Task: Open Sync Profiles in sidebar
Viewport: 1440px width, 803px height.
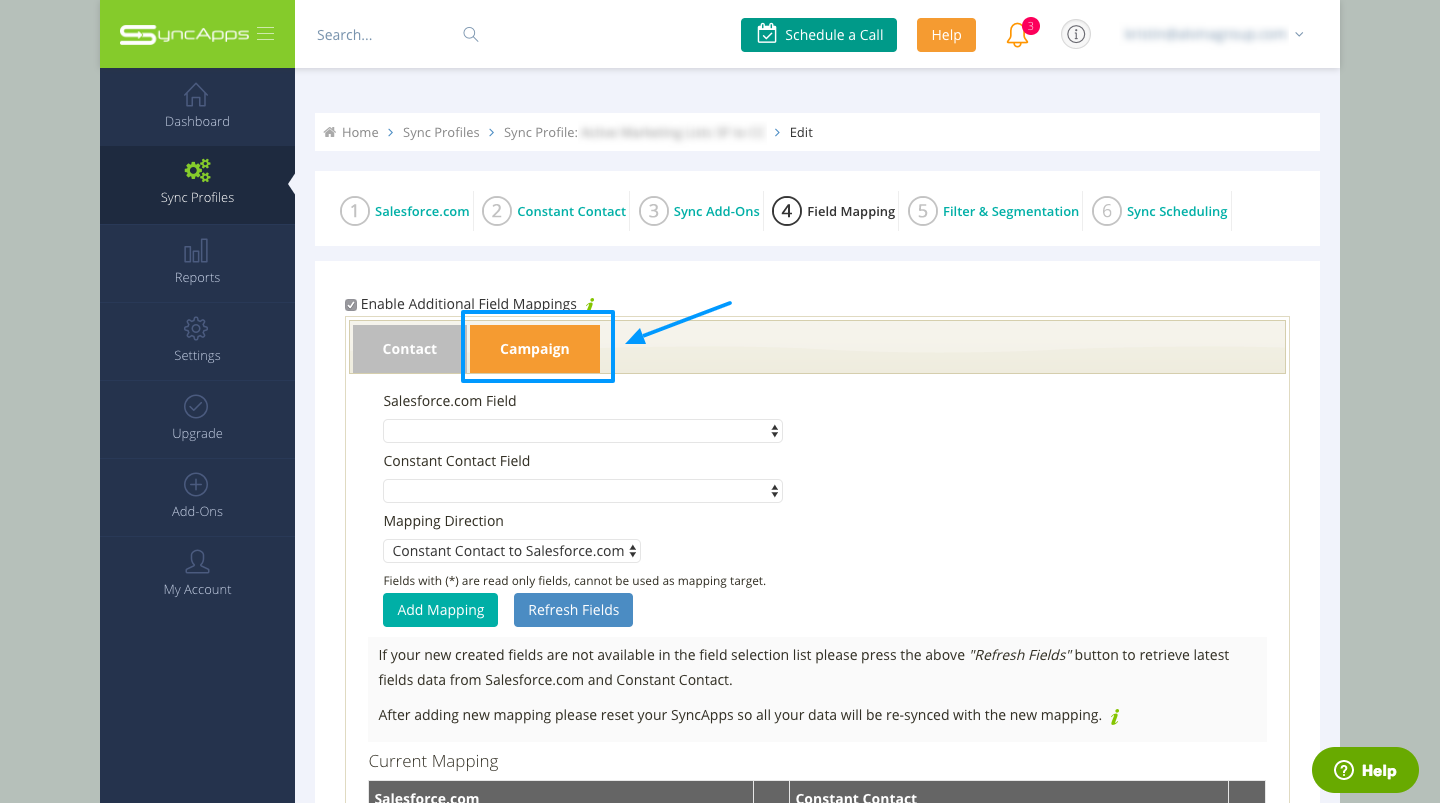Action: [x=197, y=183]
